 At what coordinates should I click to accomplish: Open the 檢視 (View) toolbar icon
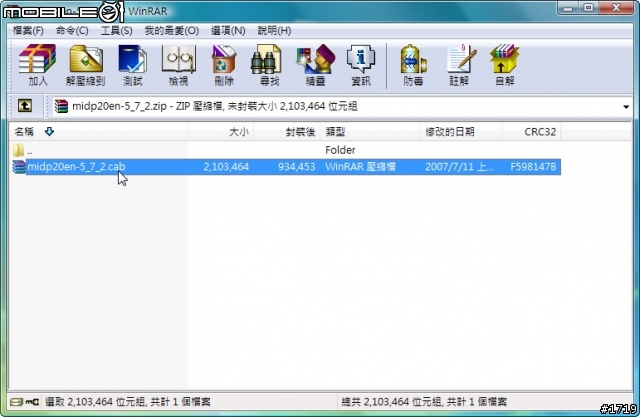[x=179, y=65]
